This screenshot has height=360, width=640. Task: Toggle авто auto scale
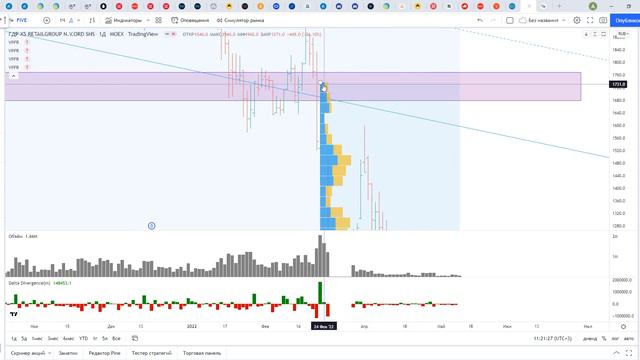click(x=629, y=338)
